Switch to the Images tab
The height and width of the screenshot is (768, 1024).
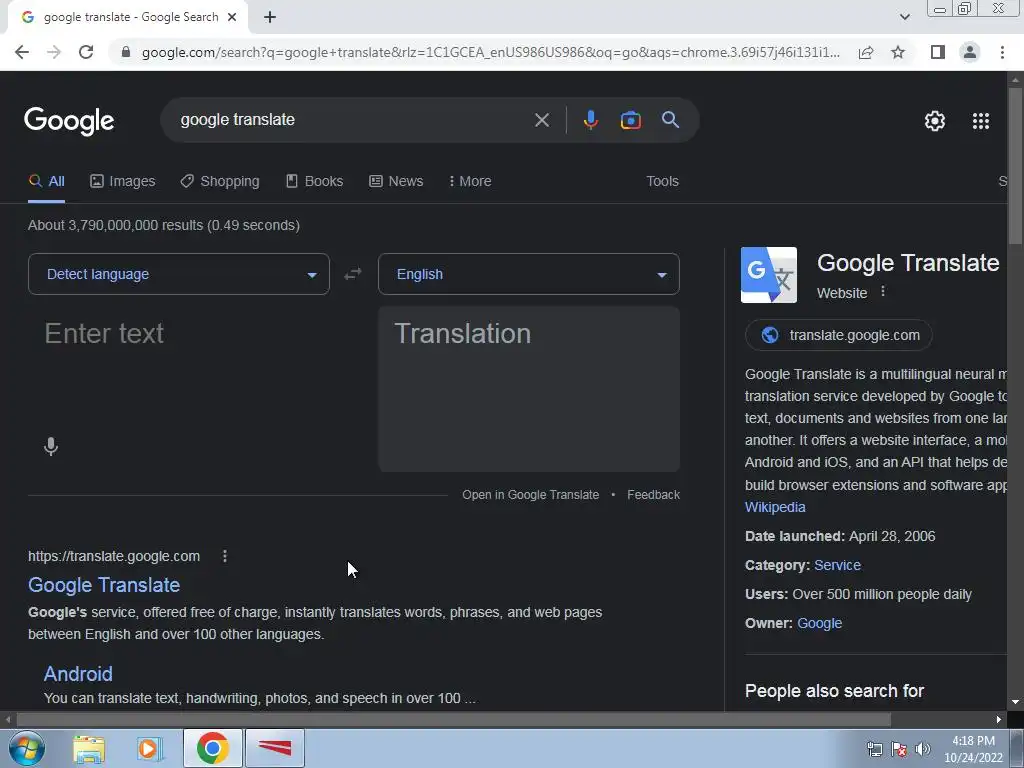coord(123,181)
